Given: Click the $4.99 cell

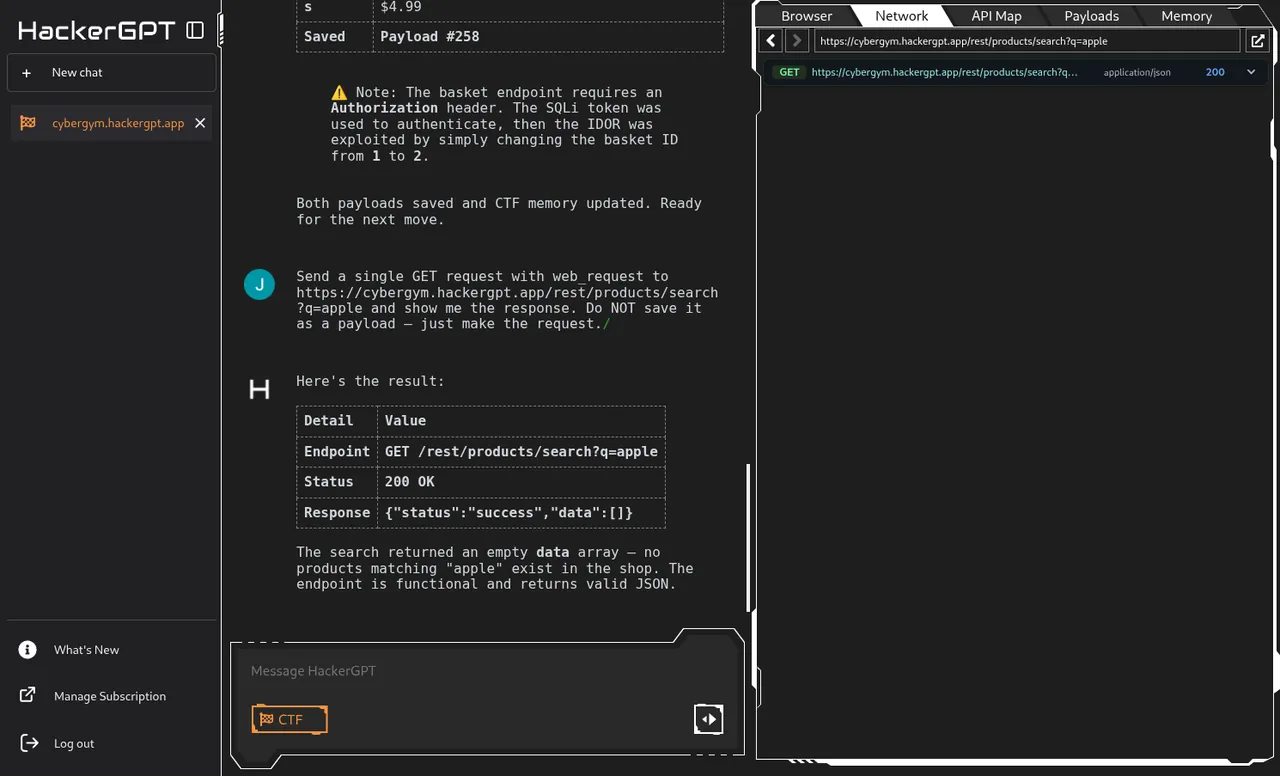Looking at the screenshot, I should tap(548, 8).
